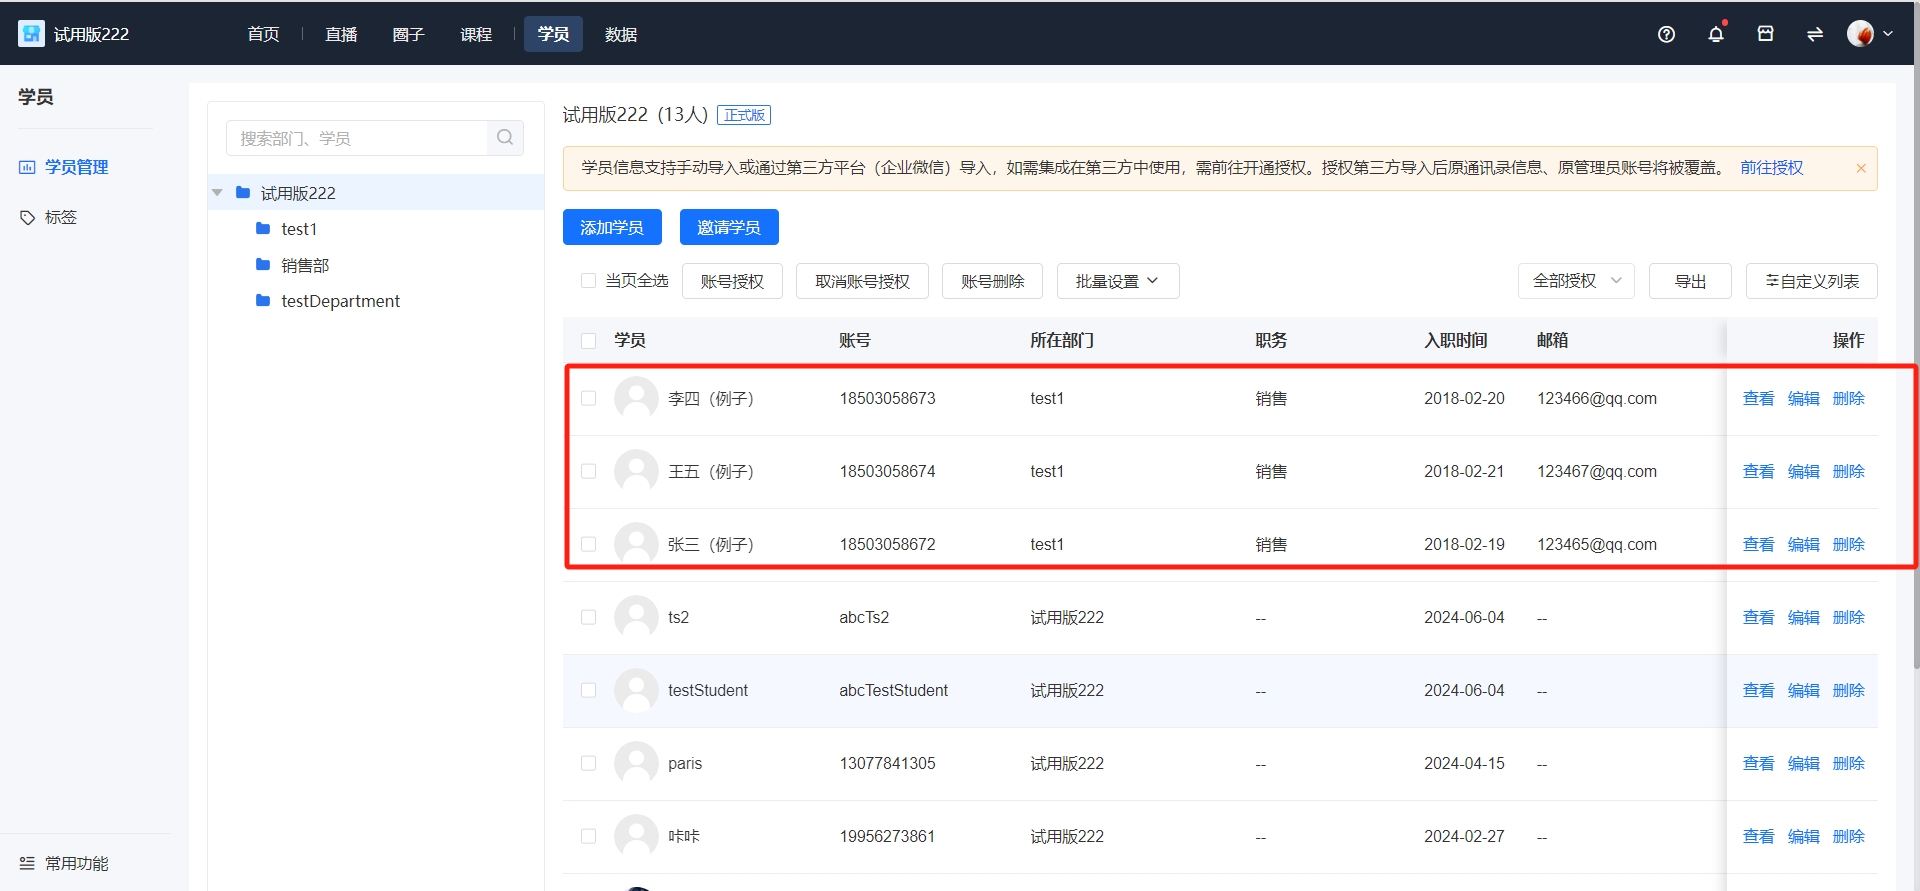Collapse the 试用版222 tree node arrow

pos(217,193)
